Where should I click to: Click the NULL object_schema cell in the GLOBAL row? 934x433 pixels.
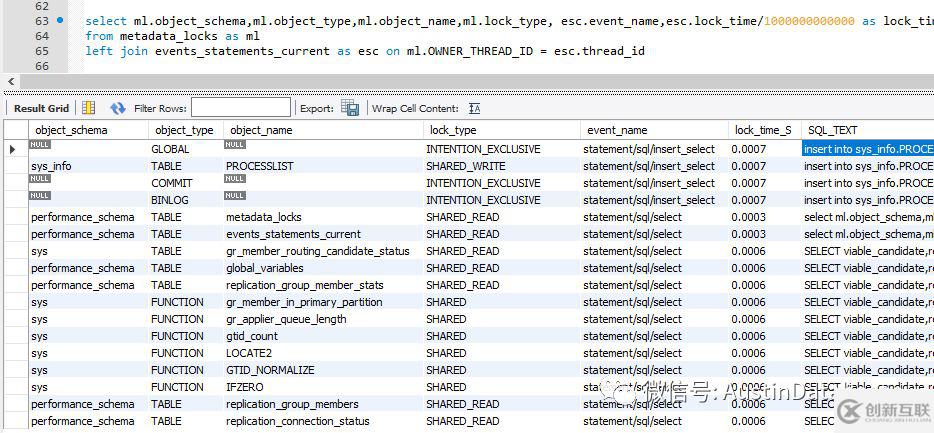[88, 149]
